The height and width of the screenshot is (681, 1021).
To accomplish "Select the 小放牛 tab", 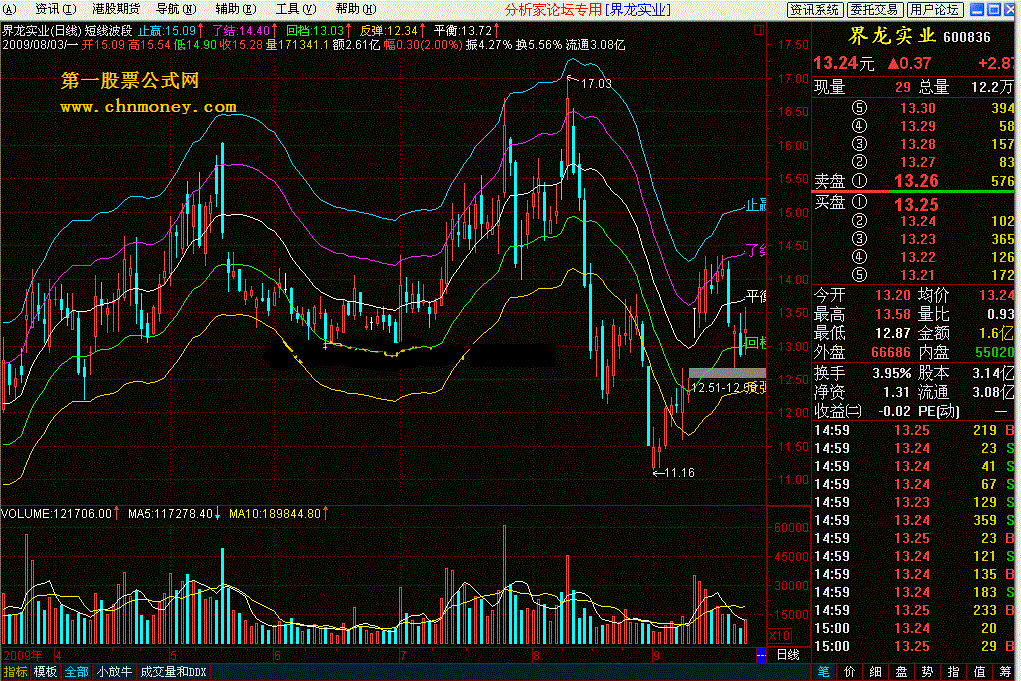I will (x=114, y=672).
